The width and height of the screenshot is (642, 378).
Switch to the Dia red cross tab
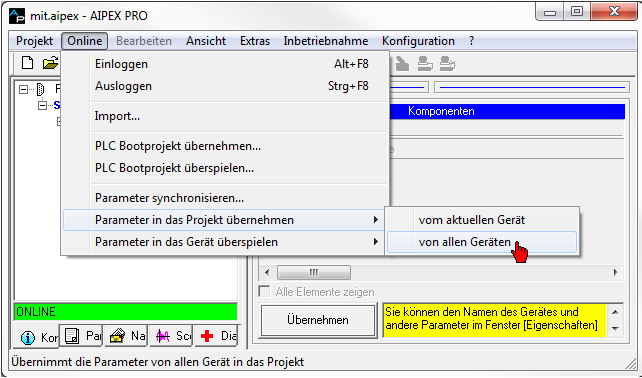[x=216, y=336]
